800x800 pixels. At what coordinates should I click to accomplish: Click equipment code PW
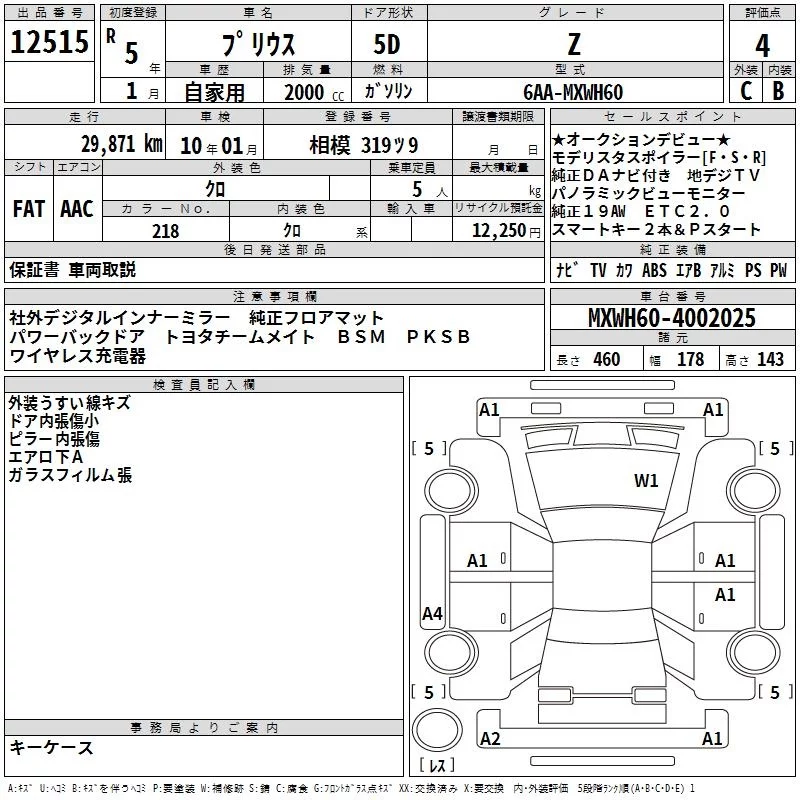779,270
